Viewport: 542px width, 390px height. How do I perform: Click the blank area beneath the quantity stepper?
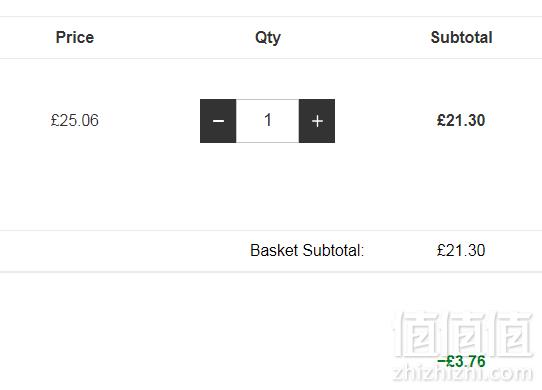point(268,185)
